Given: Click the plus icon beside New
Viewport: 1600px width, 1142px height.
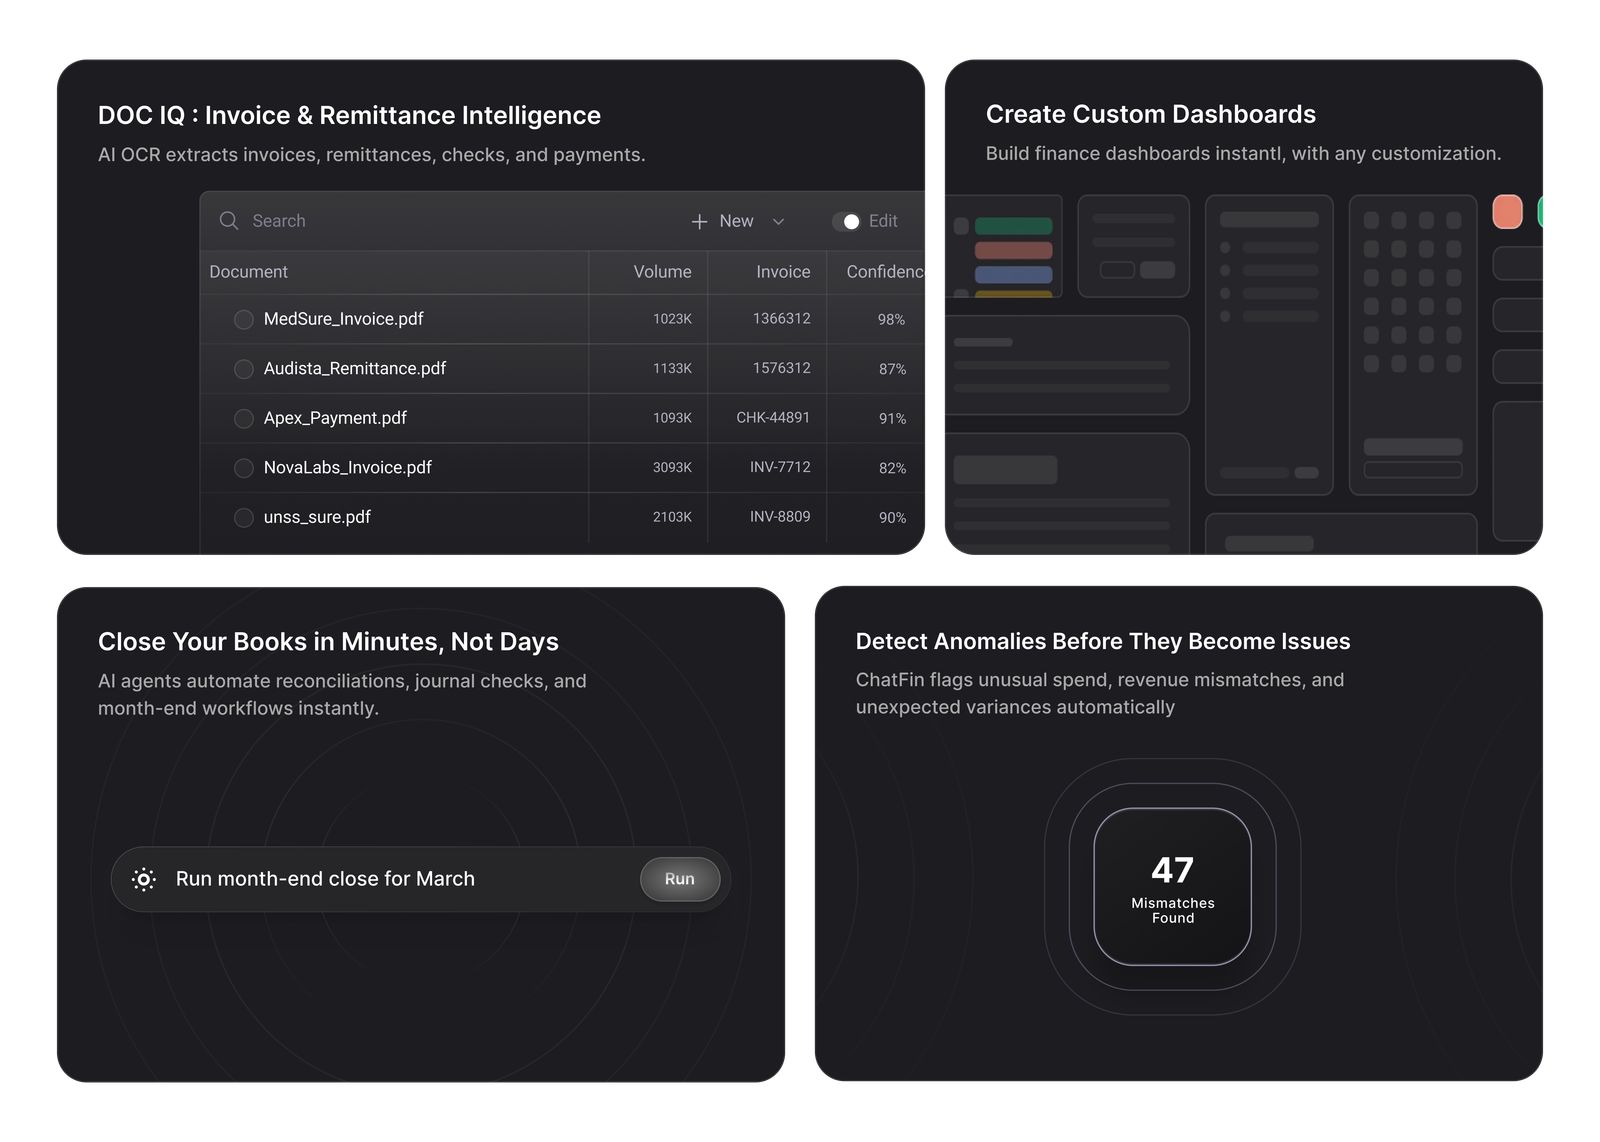Looking at the screenshot, I should click(x=699, y=221).
